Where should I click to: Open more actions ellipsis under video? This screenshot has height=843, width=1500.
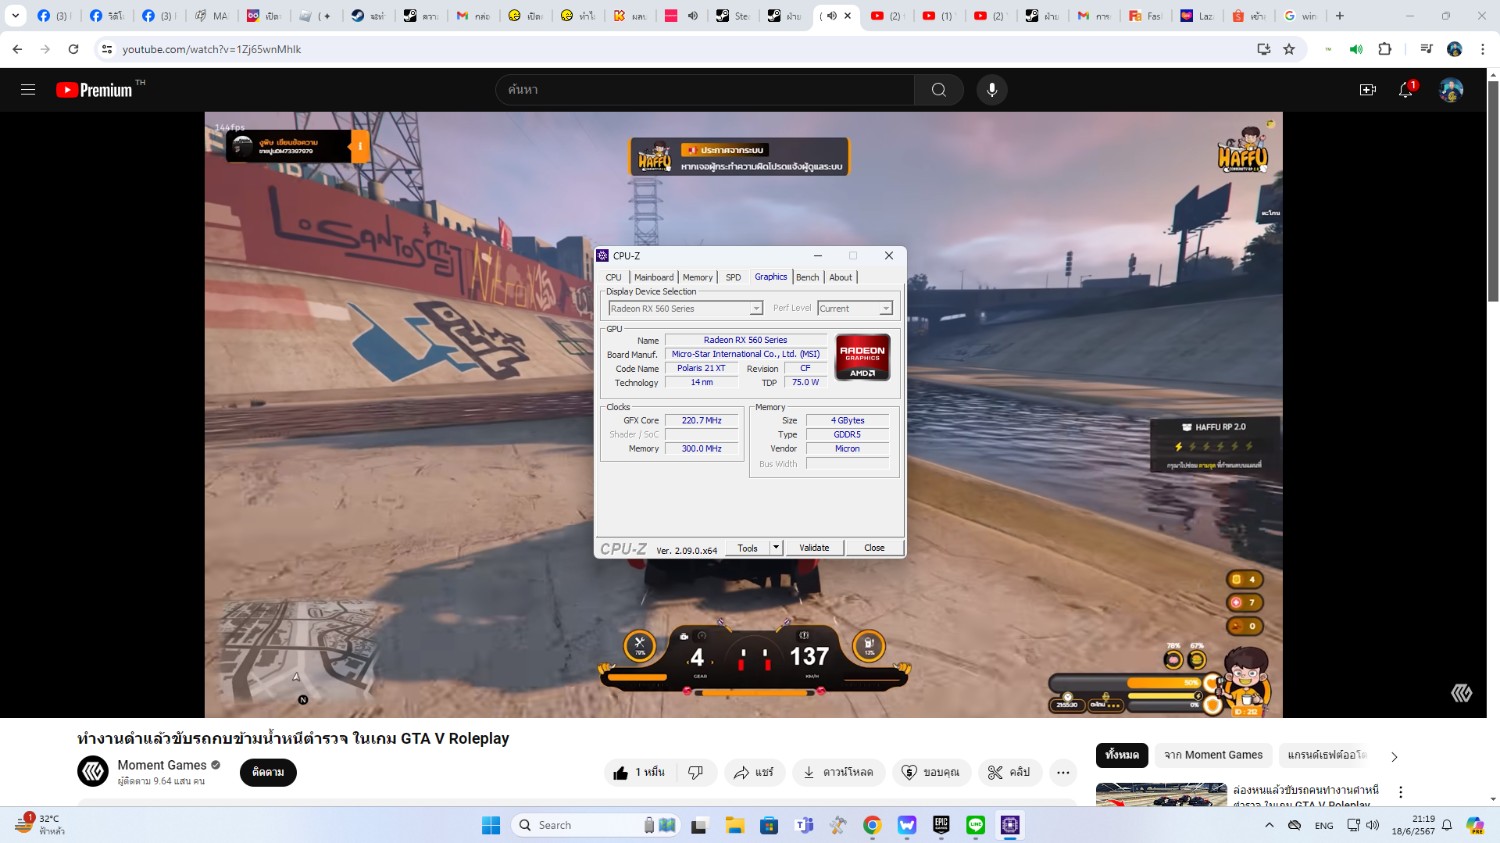tap(1063, 772)
